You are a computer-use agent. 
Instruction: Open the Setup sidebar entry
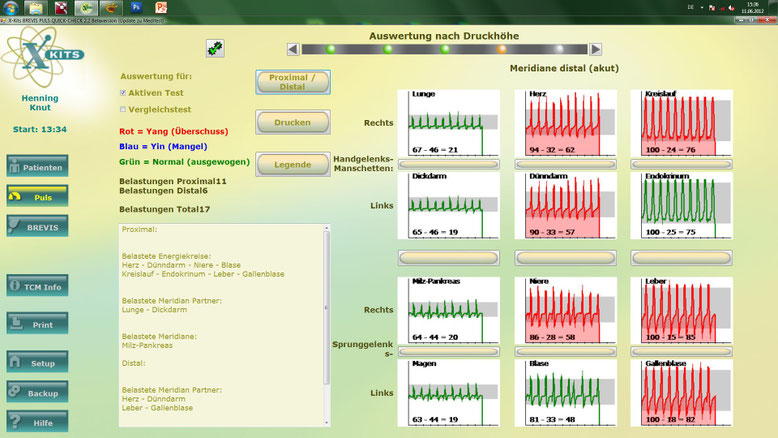tap(37, 363)
